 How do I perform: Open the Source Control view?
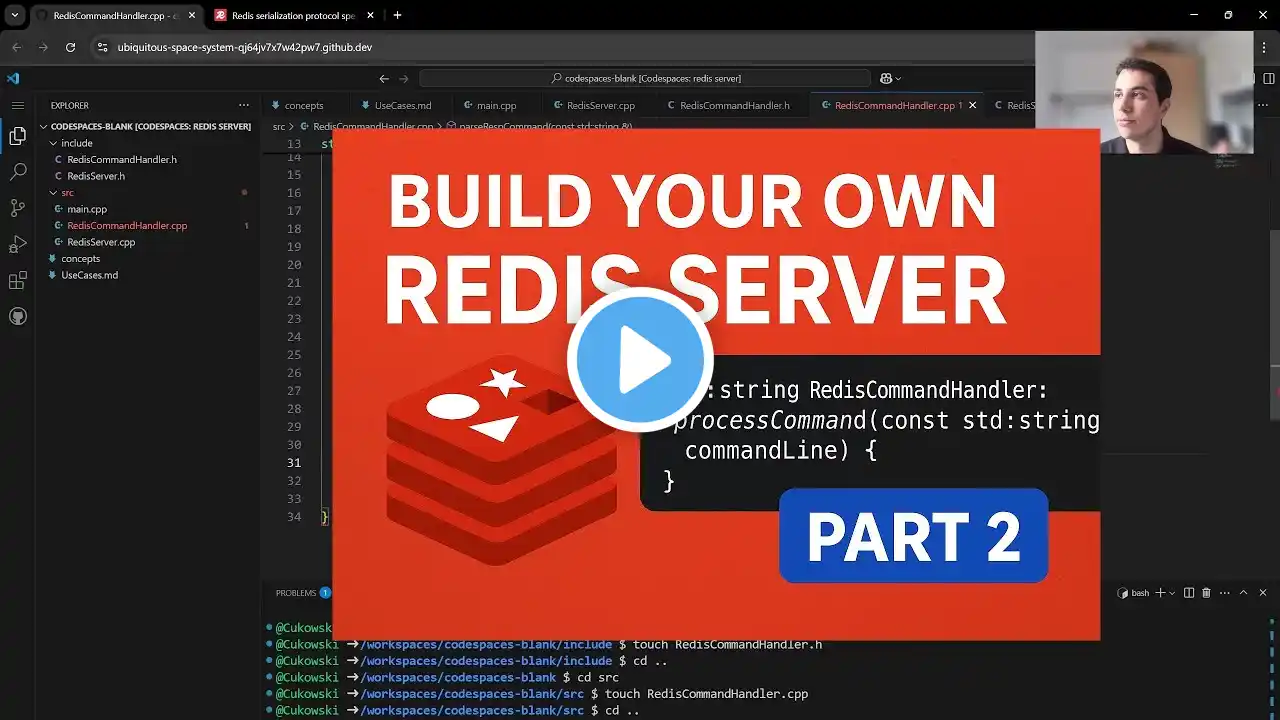[17, 208]
